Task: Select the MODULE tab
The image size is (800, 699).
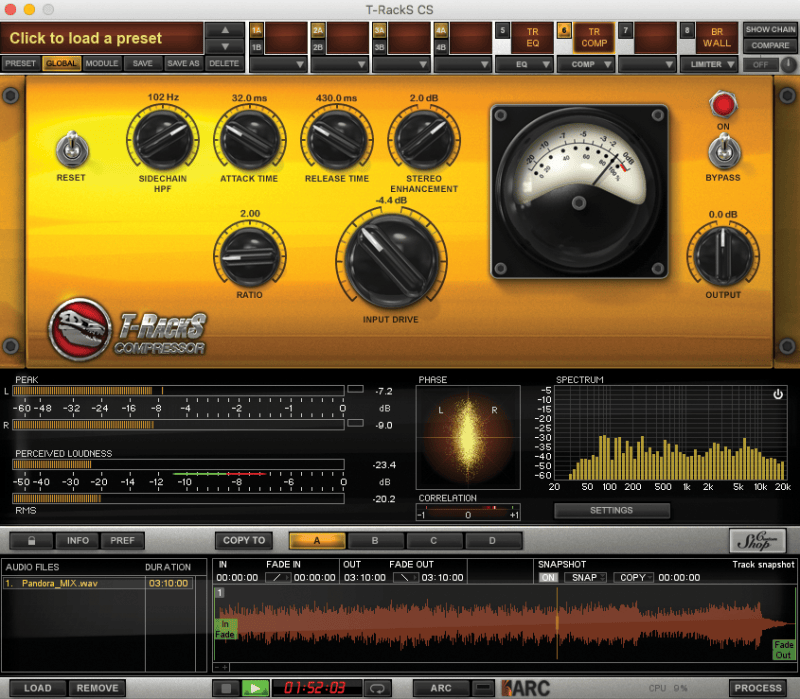Action: coord(102,63)
